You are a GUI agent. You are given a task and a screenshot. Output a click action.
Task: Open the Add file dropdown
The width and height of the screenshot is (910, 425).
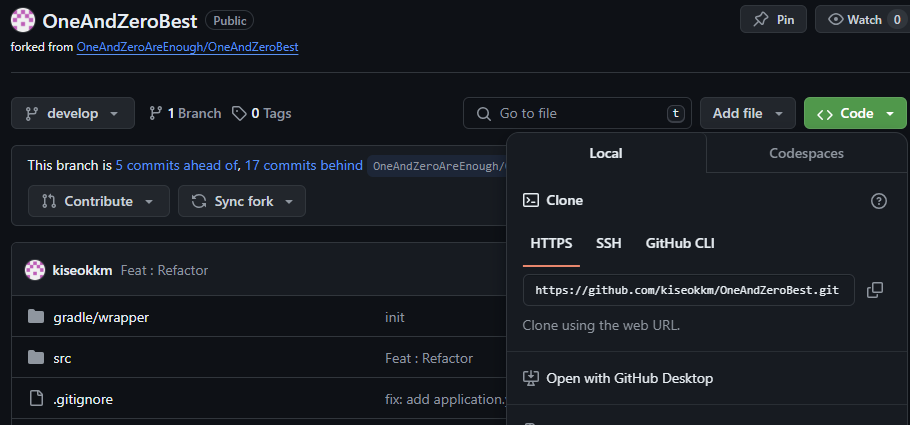pos(748,113)
